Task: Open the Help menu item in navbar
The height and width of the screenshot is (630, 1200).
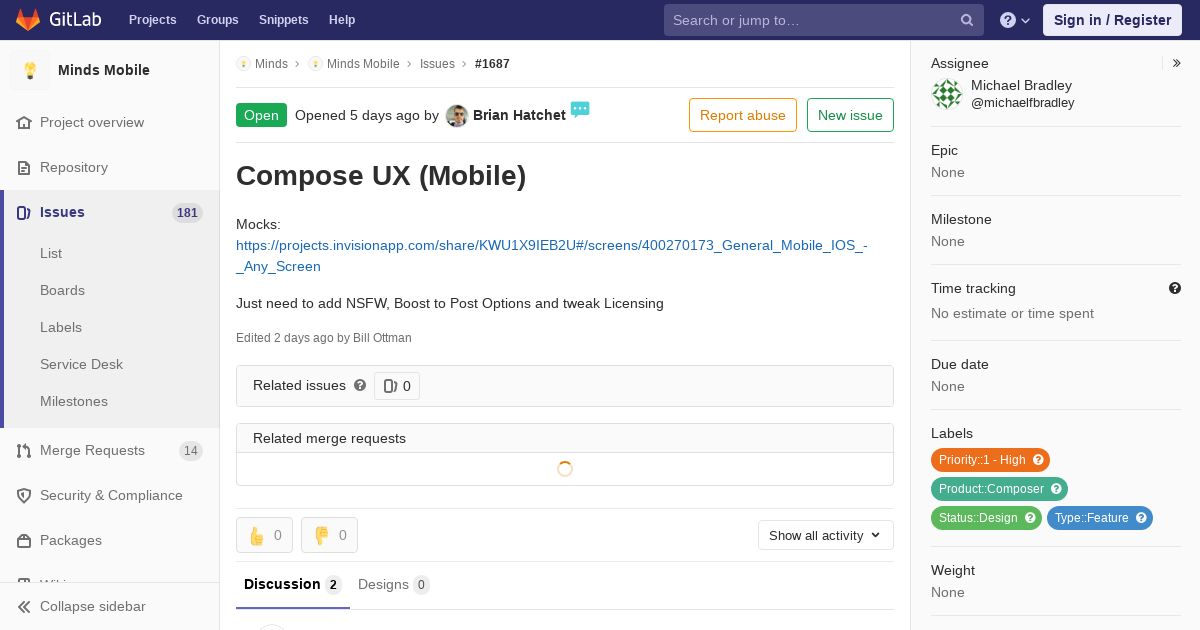Action: [342, 20]
